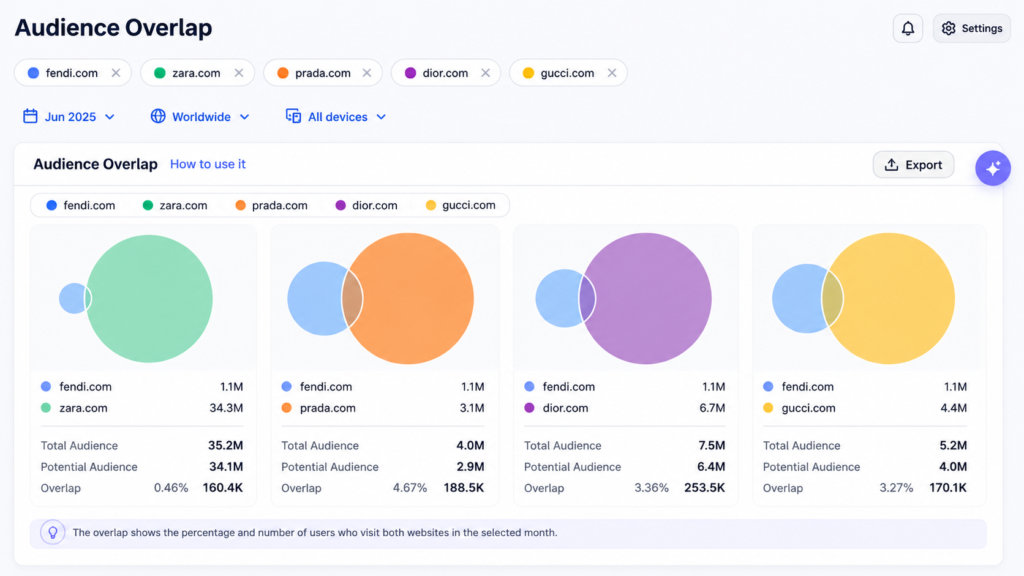Toggle prada.com in the chart legend
The height and width of the screenshot is (576, 1024).
point(271,205)
